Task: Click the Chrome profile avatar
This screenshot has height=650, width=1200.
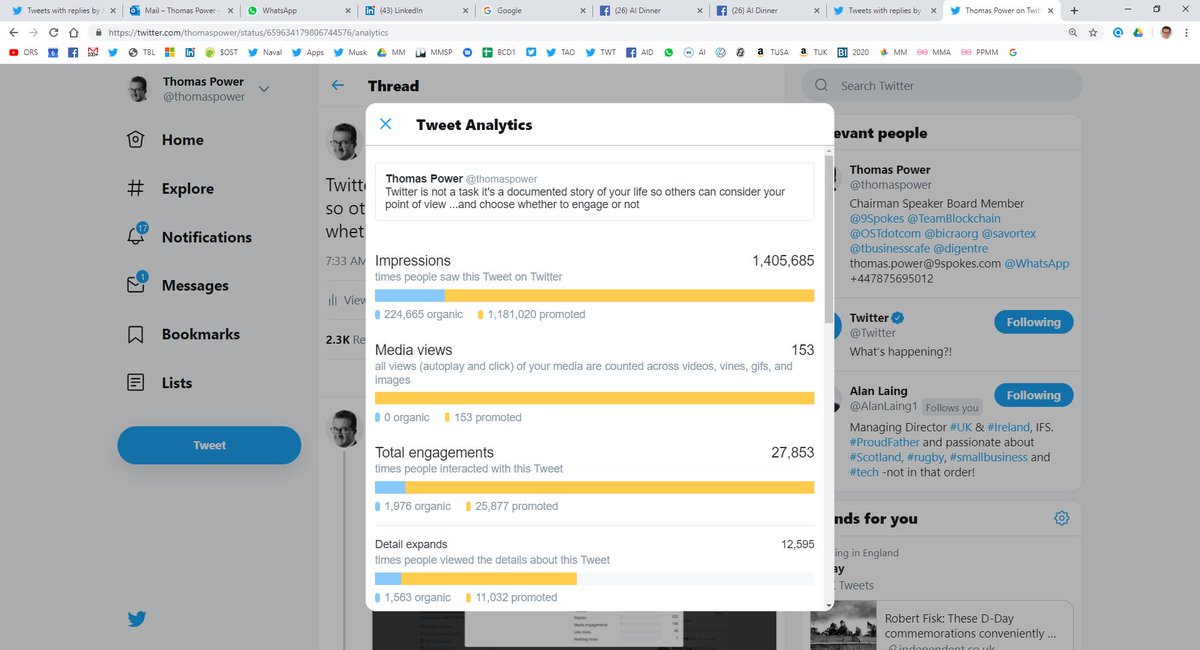Action: point(1165,32)
